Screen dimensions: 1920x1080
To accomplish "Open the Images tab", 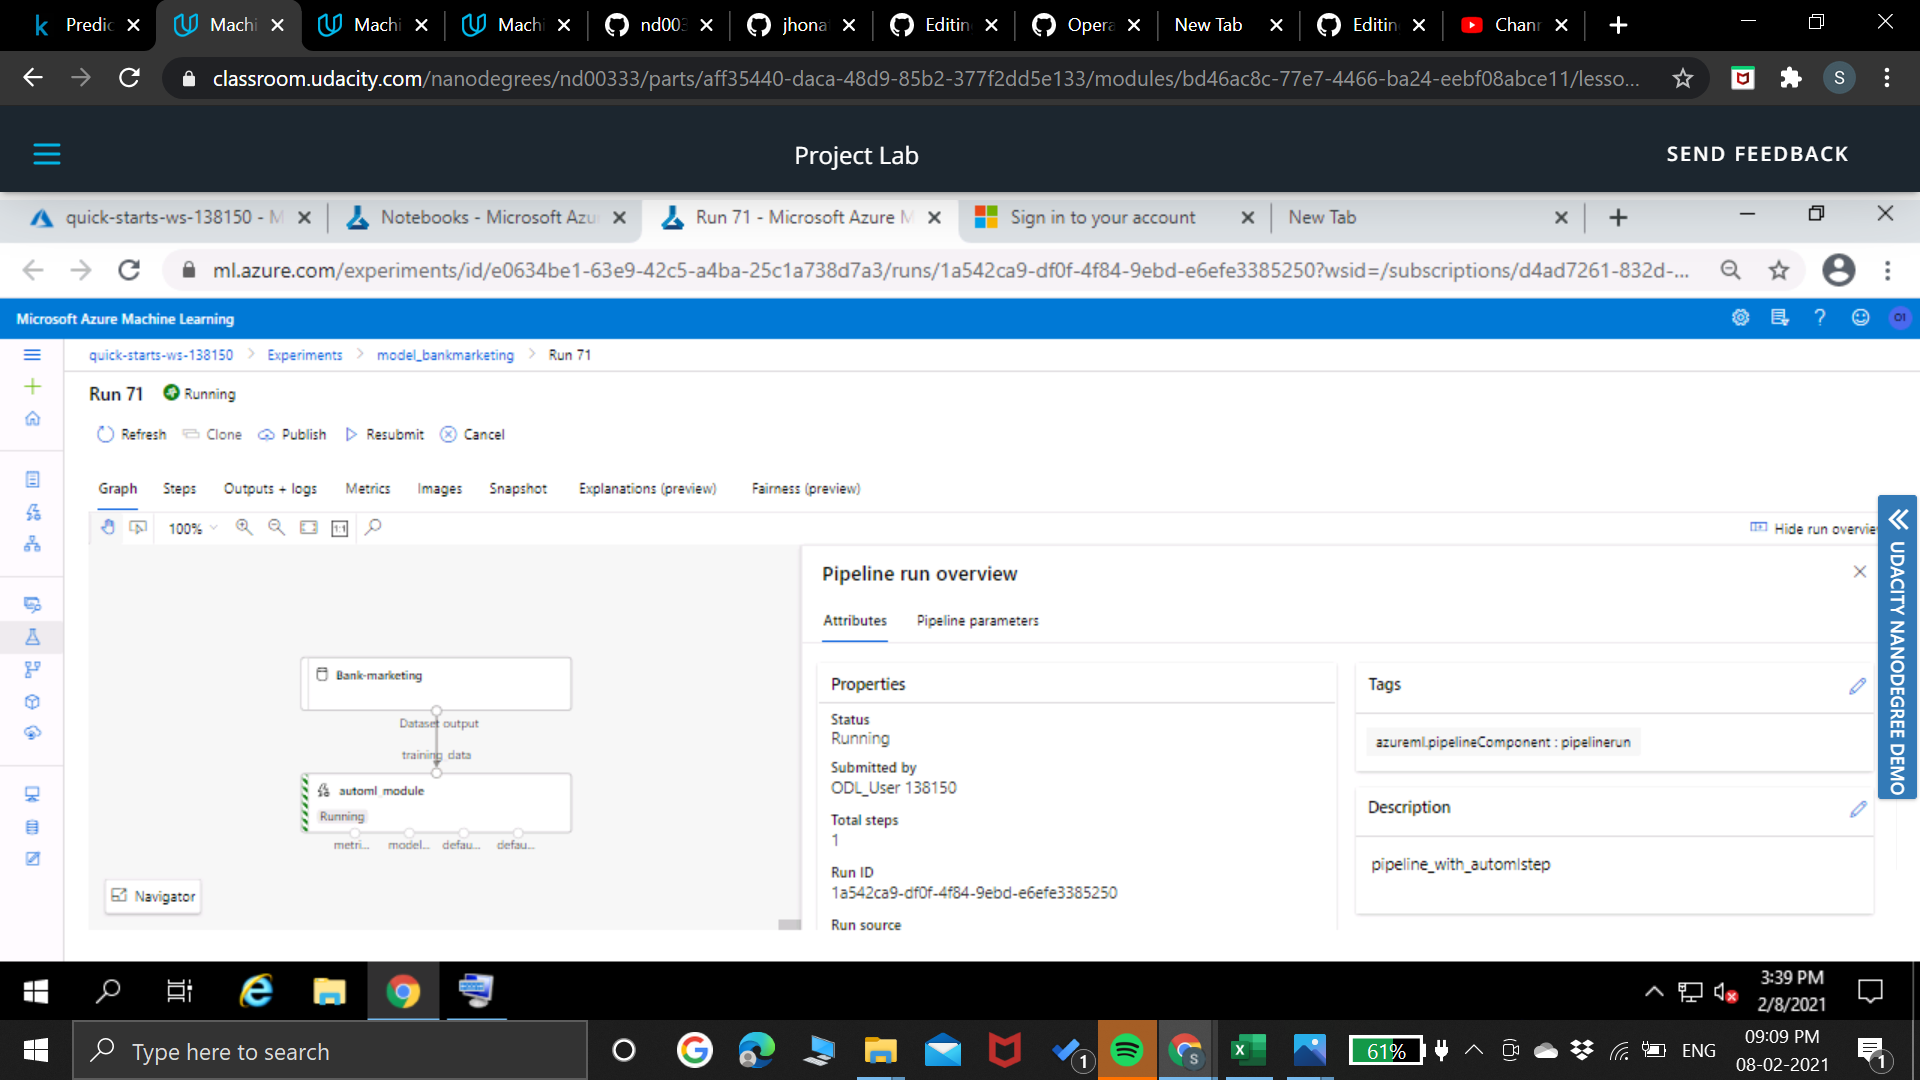I will tap(439, 488).
